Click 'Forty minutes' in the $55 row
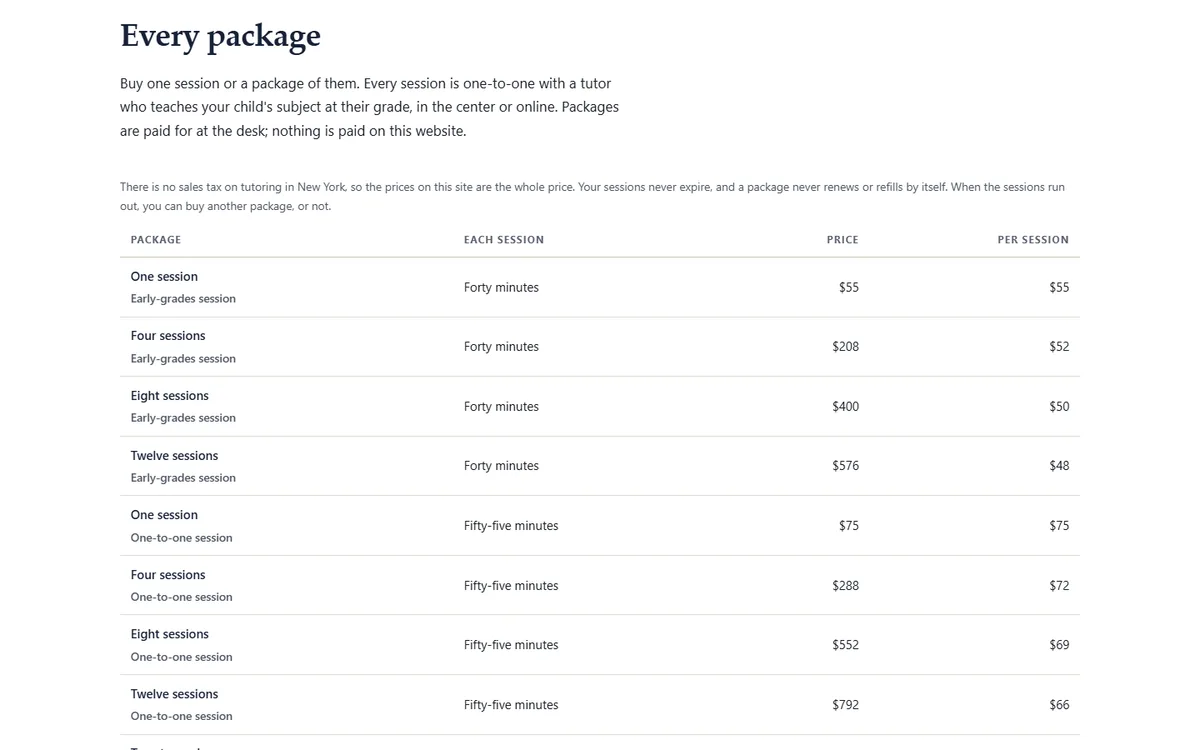Image resolution: width=1200 pixels, height=750 pixels. (501, 288)
